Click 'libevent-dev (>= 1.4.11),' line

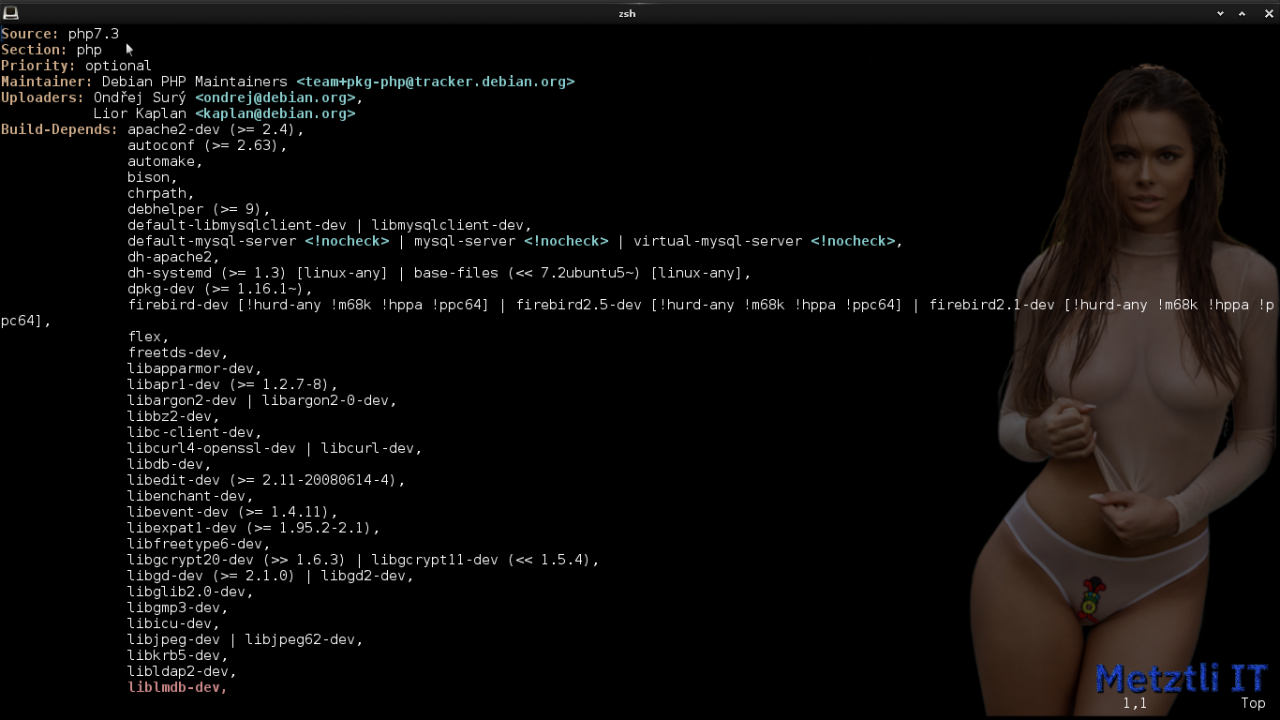coord(232,514)
